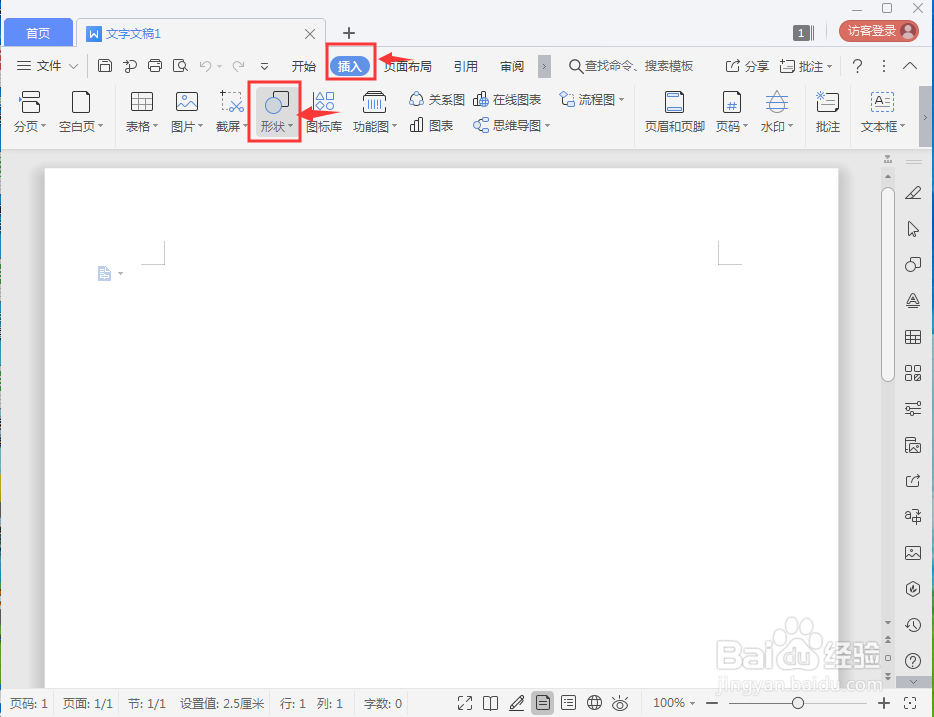This screenshot has width=934, height=717.
Task: Open print preview in quick toolbar
Action: (x=180, y=66)
